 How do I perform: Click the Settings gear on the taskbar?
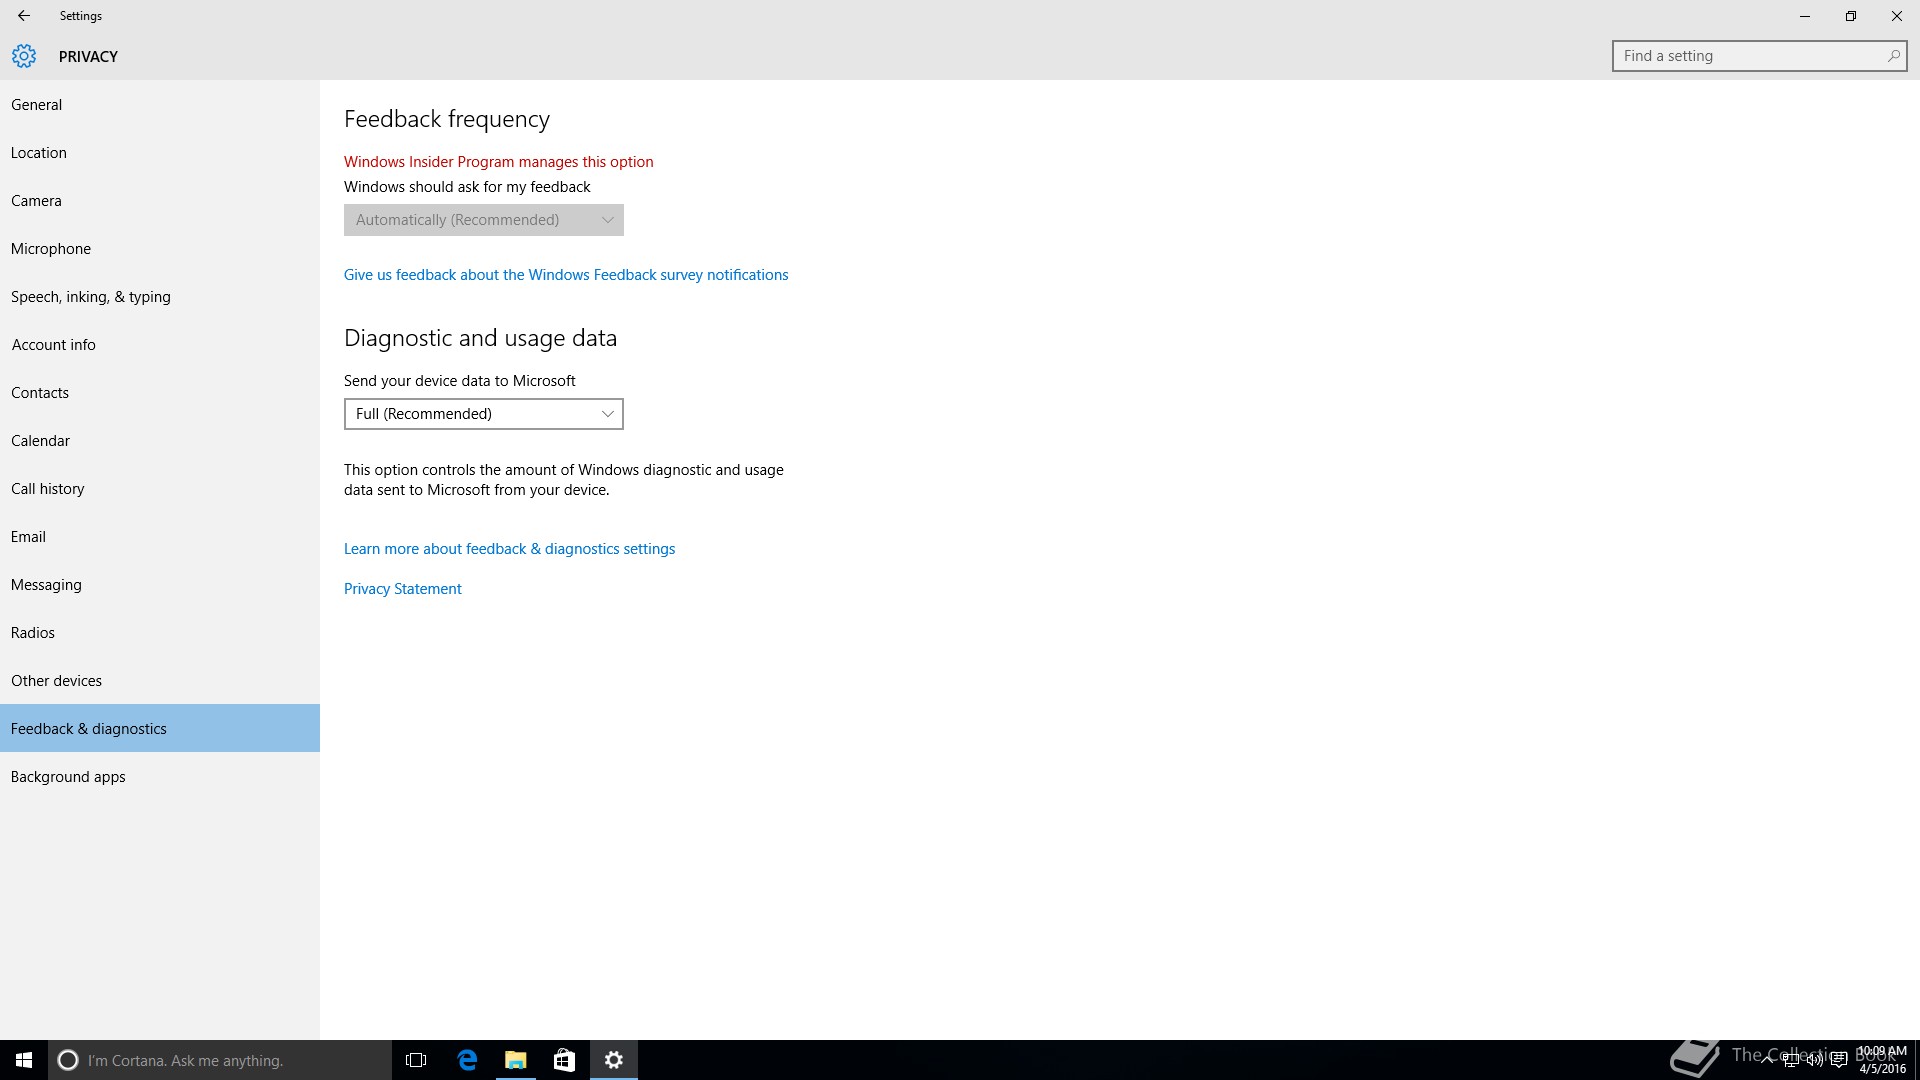614,1060
